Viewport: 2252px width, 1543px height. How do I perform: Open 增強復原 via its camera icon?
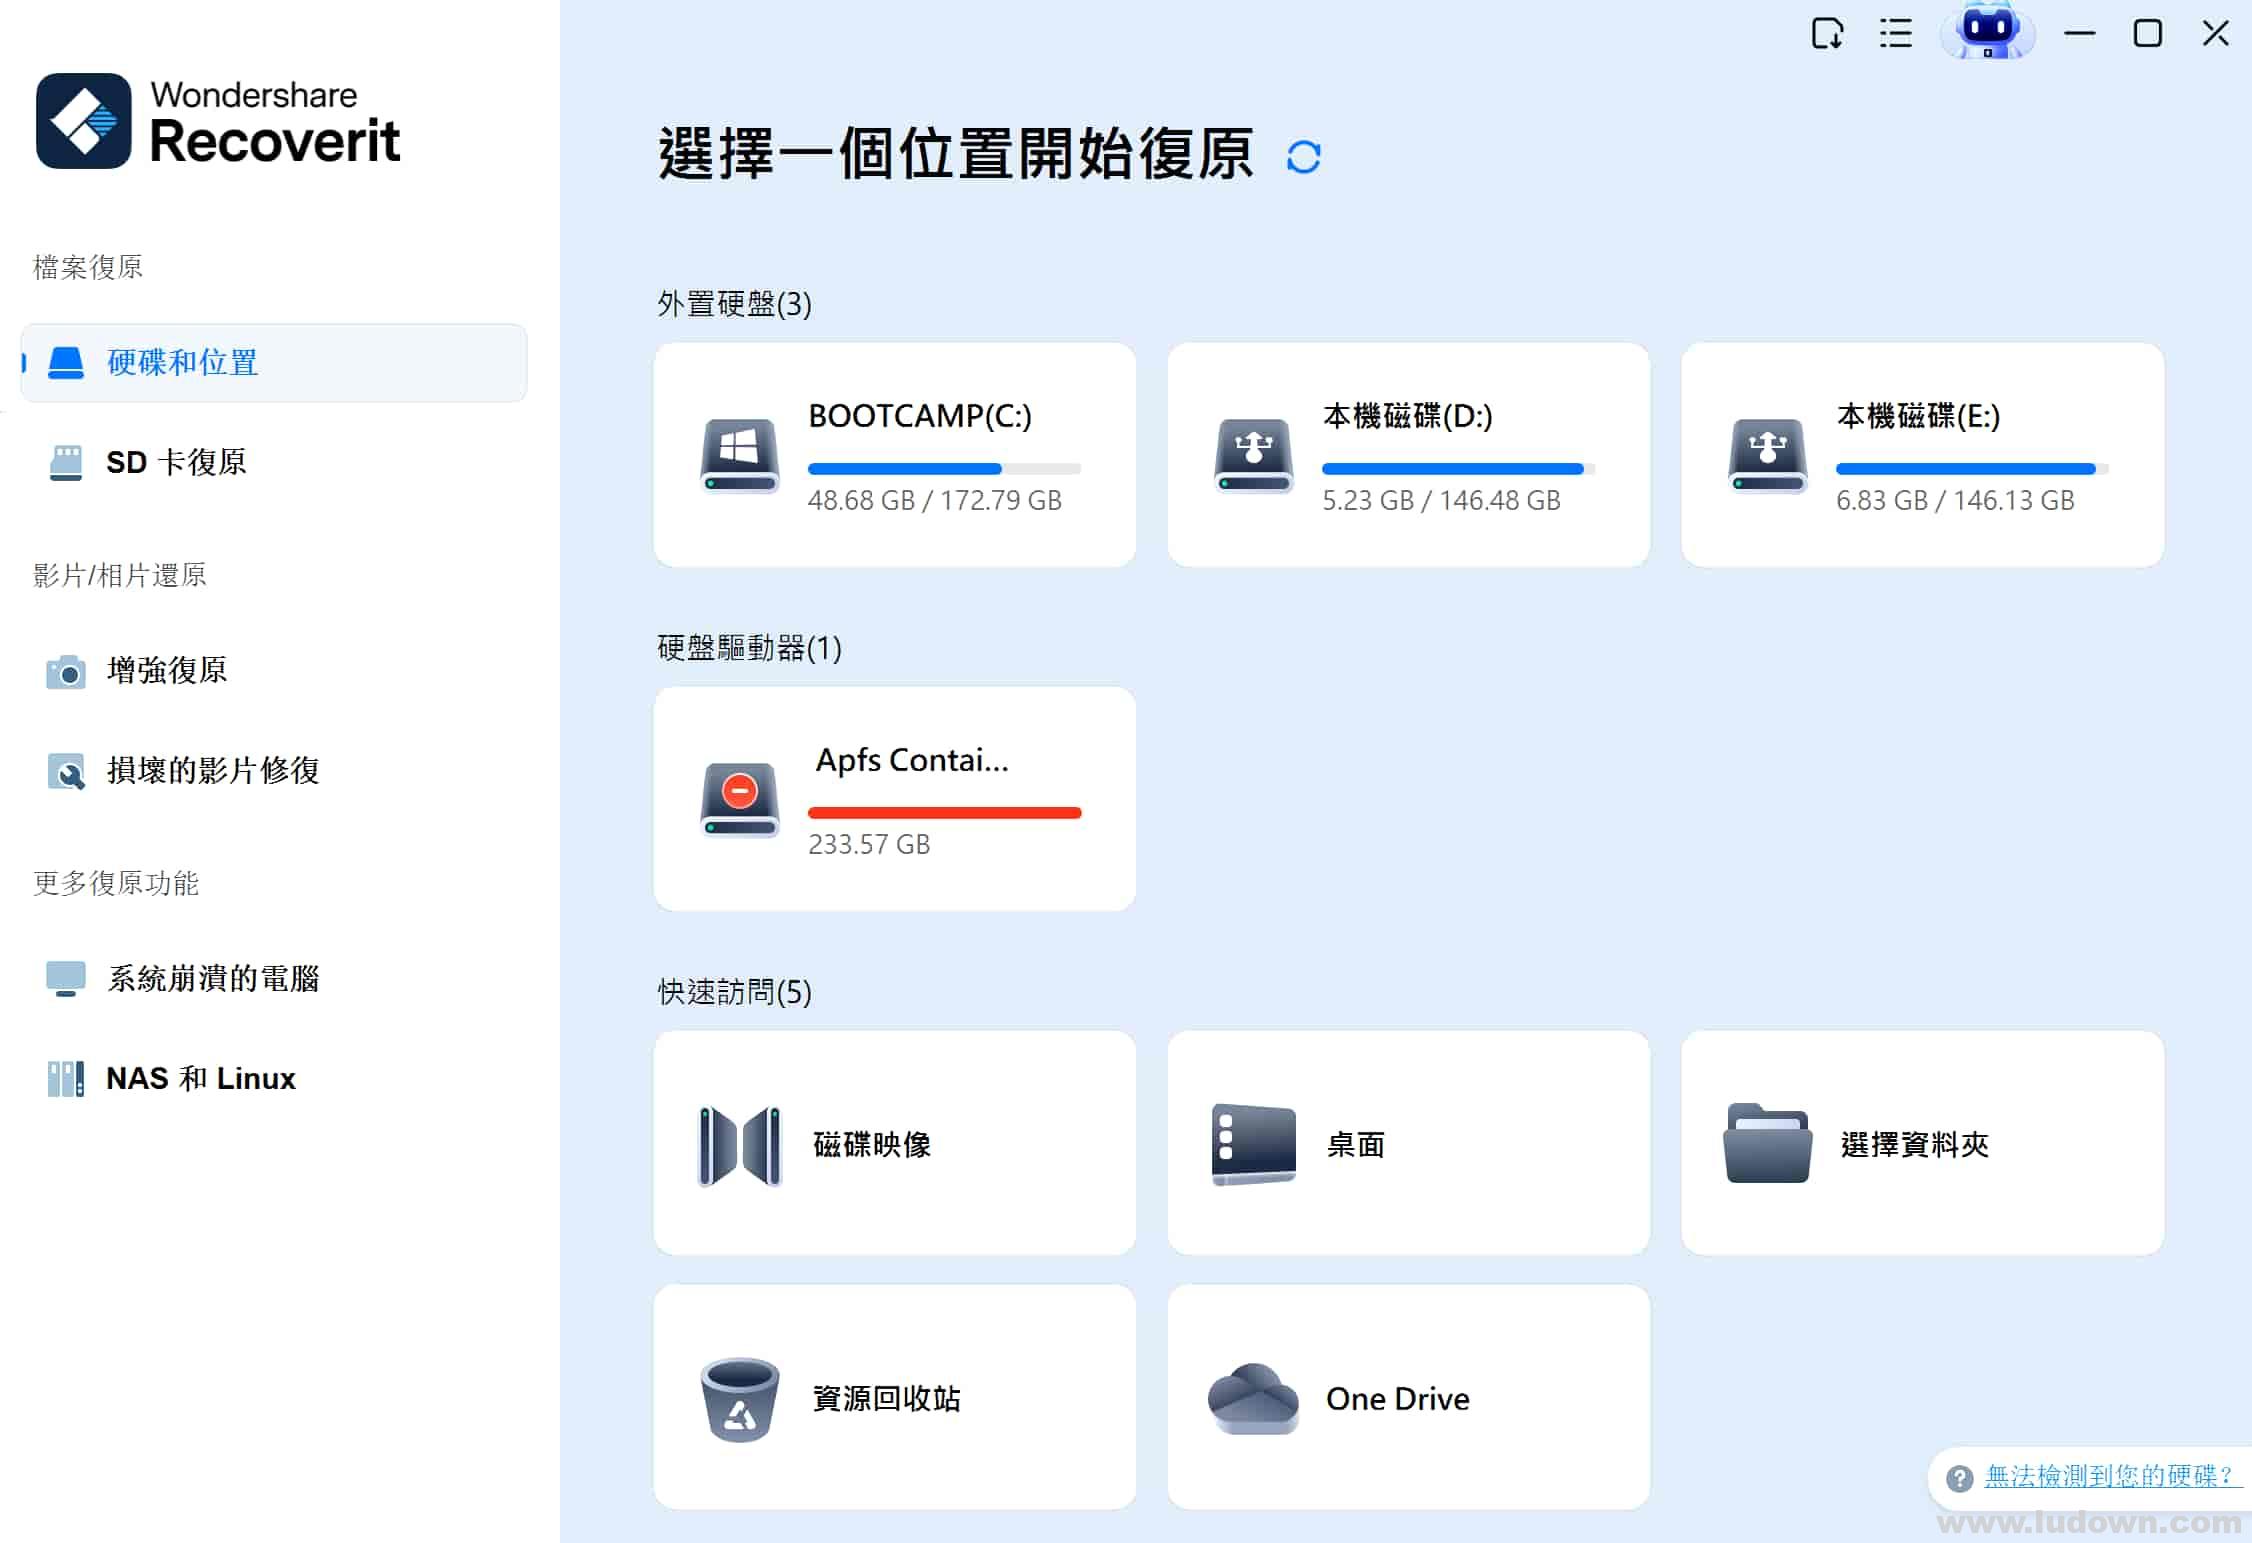click(x=66, y=672)
